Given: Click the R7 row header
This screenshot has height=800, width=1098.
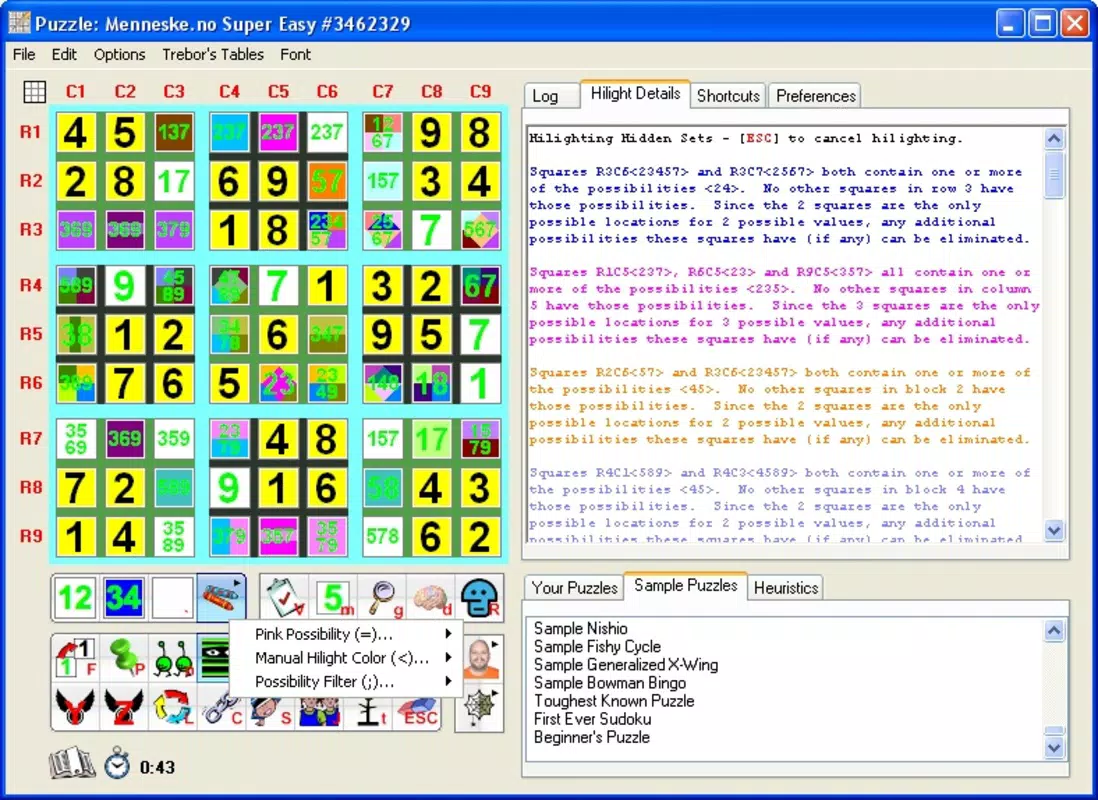Looking at the screenshot, I should tap(31, 439).
